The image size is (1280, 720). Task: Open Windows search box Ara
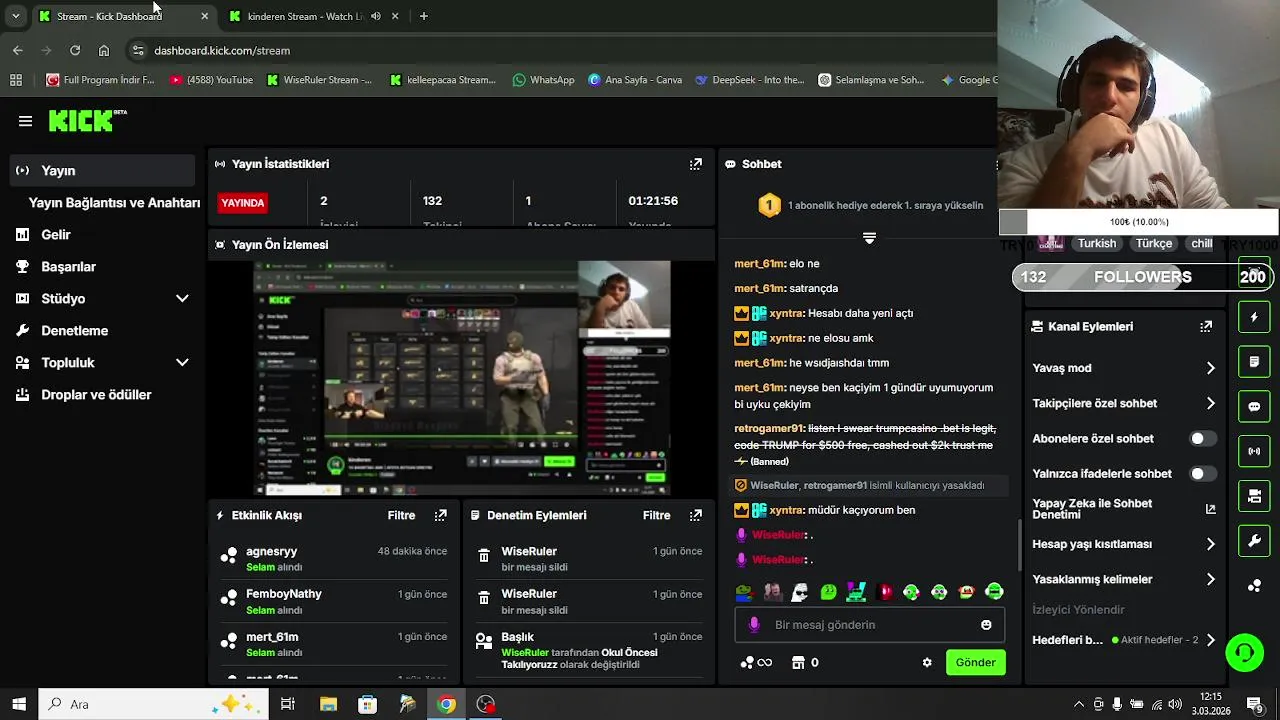click(153, 704)
